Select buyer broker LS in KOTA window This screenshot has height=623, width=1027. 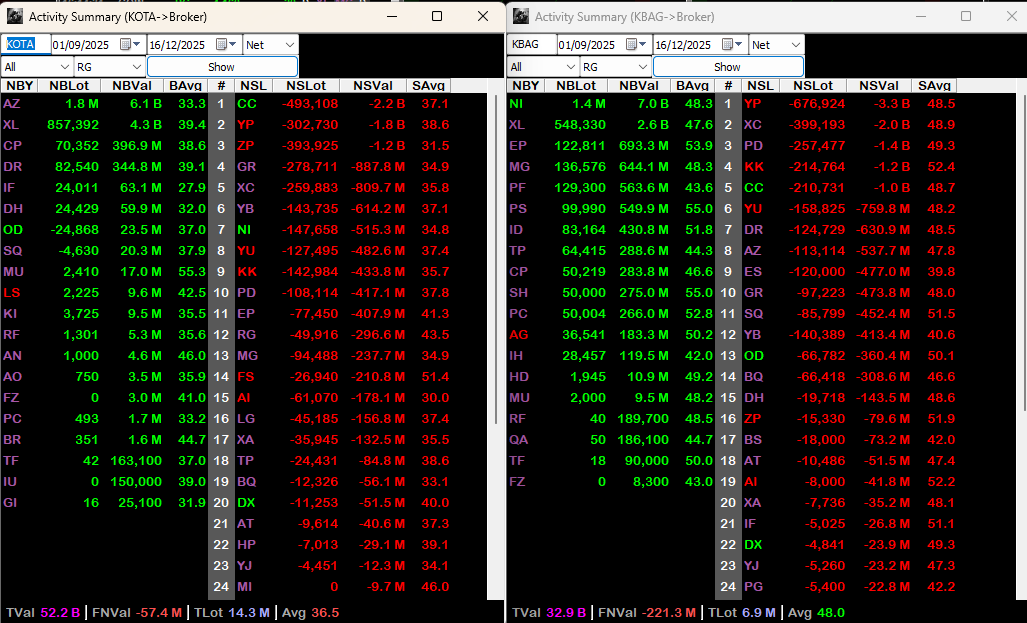(x=11, y=293)
